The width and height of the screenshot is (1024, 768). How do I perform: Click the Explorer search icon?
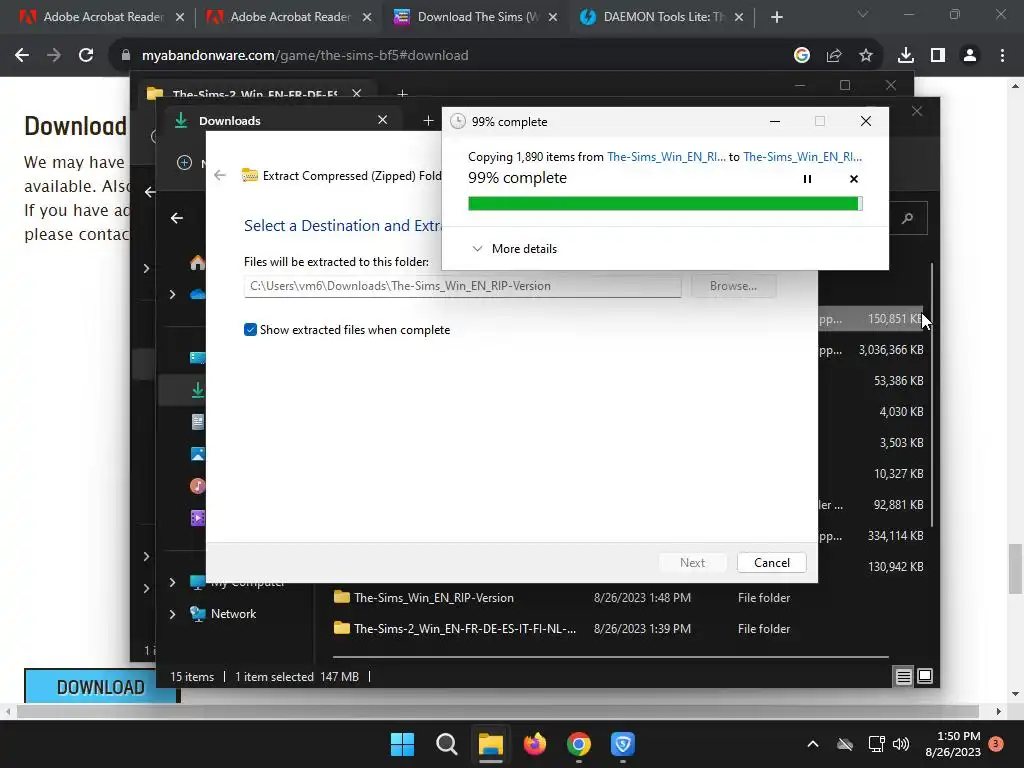908,218
